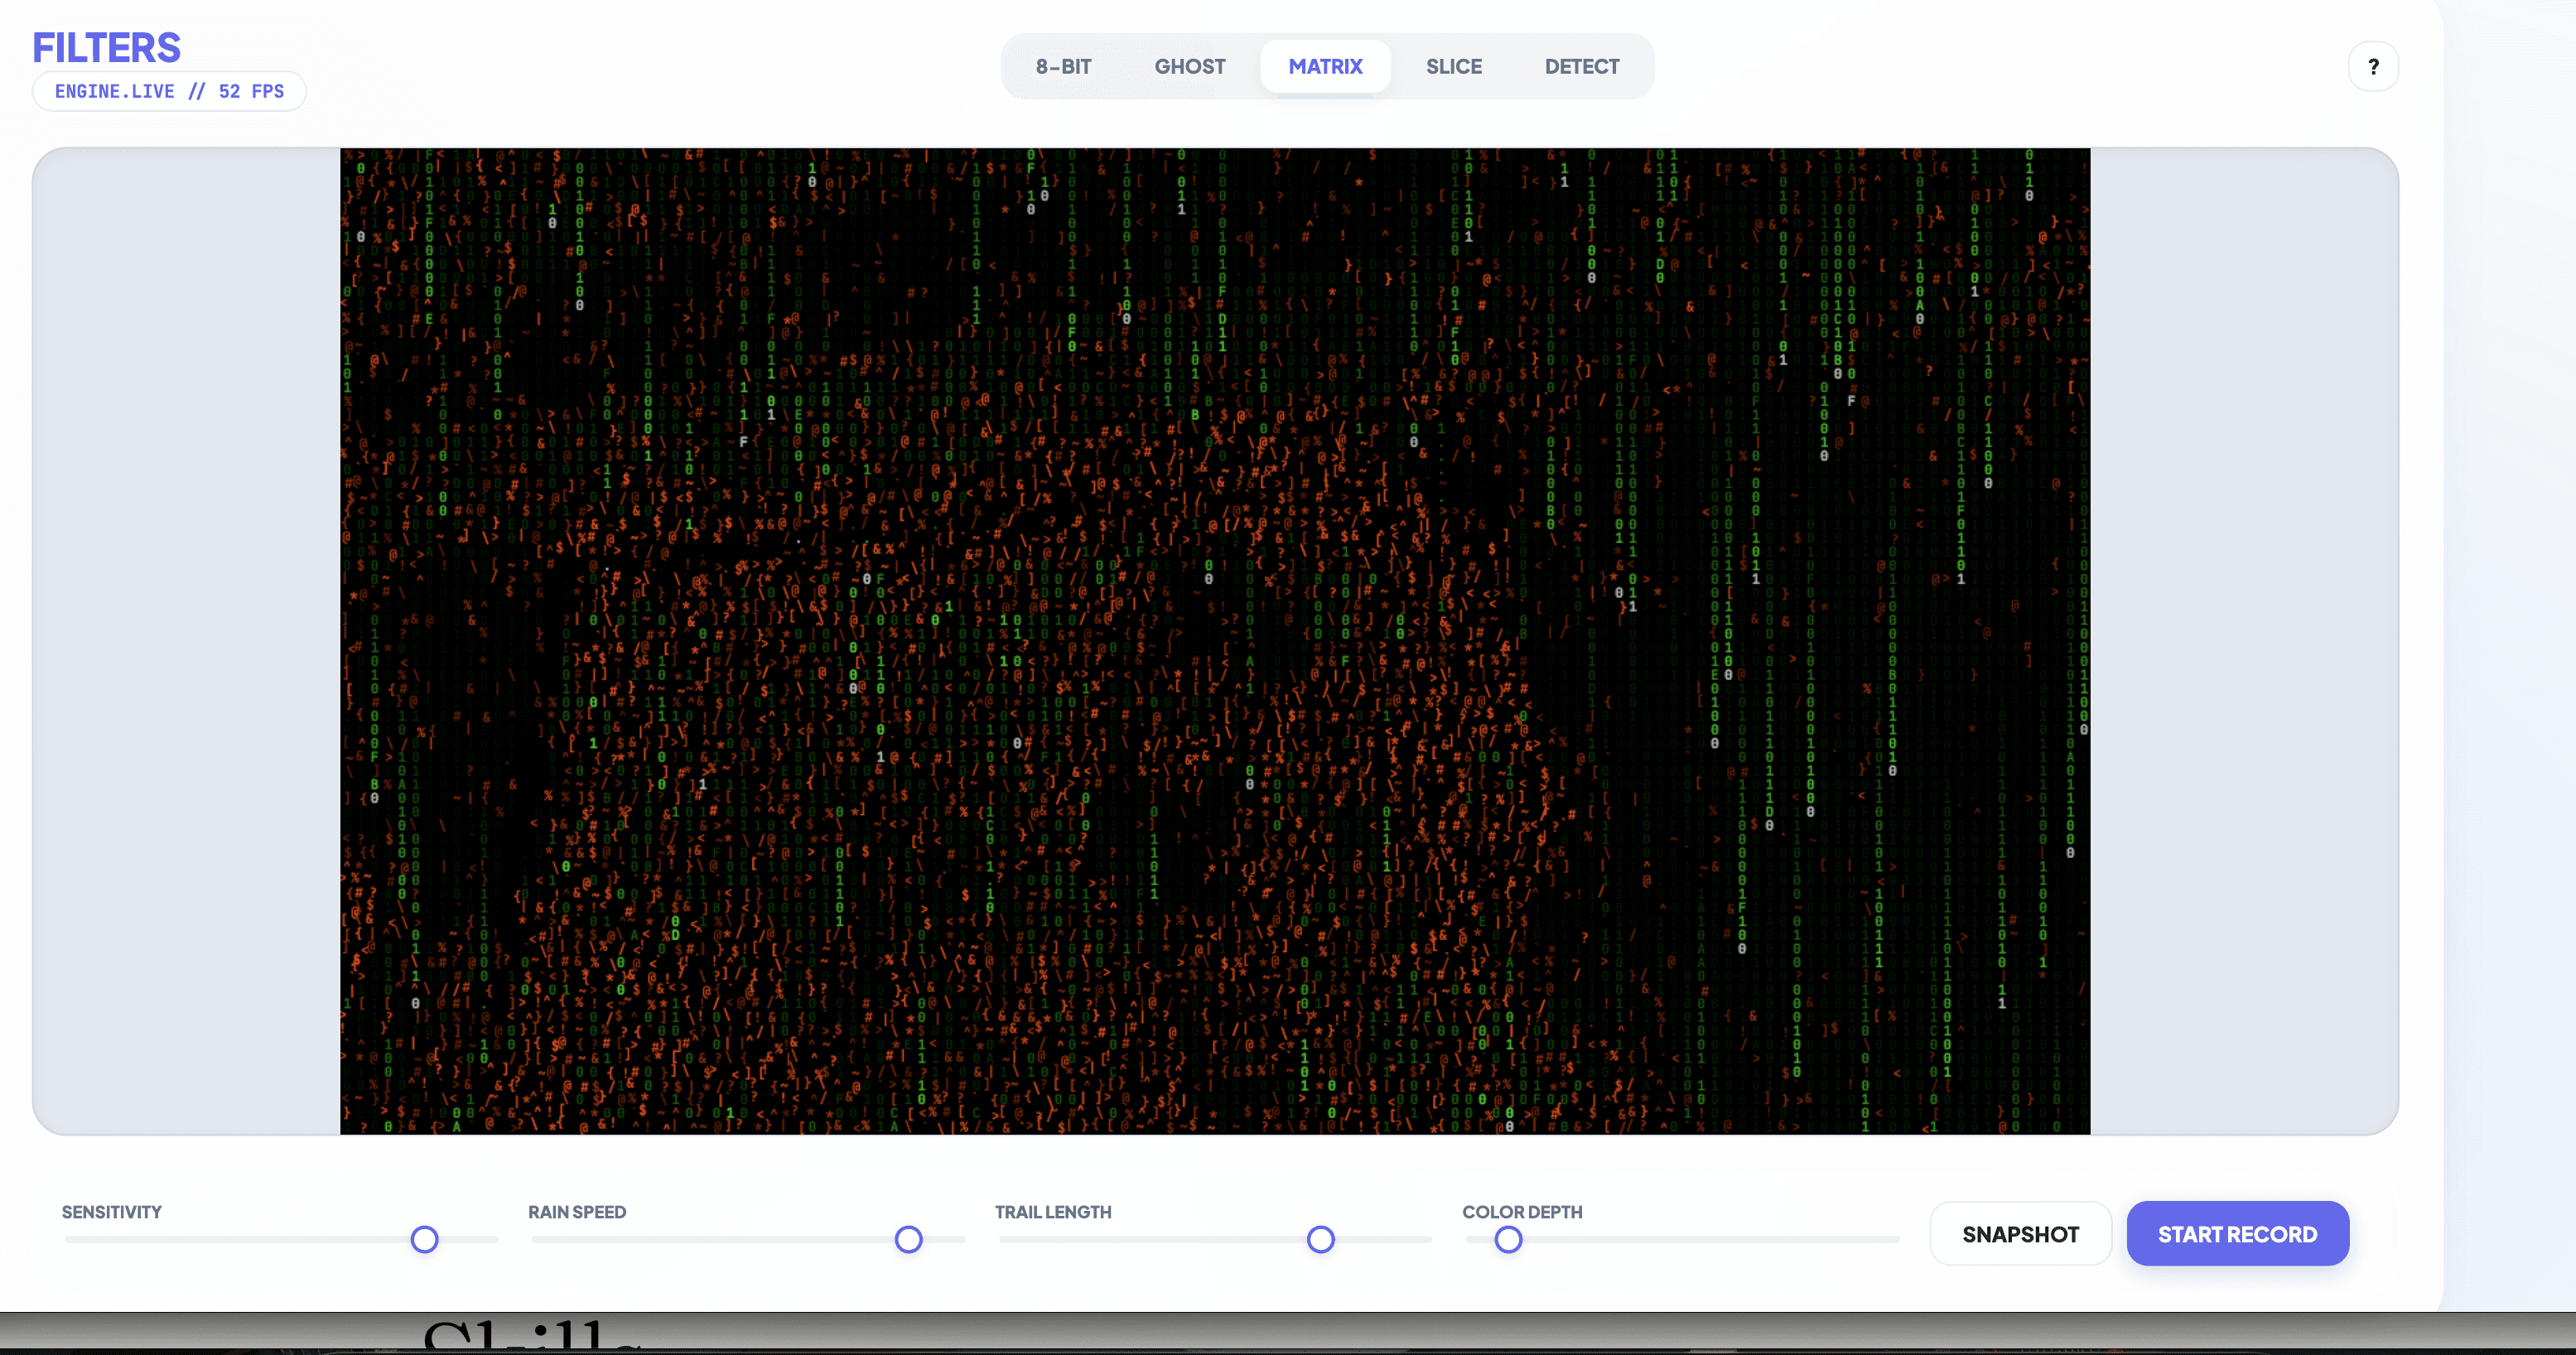The image size is (2576, 1355).
Task: Click the TRAIL LENGTH slider handle
Action: click(x=1321, y=1240)
